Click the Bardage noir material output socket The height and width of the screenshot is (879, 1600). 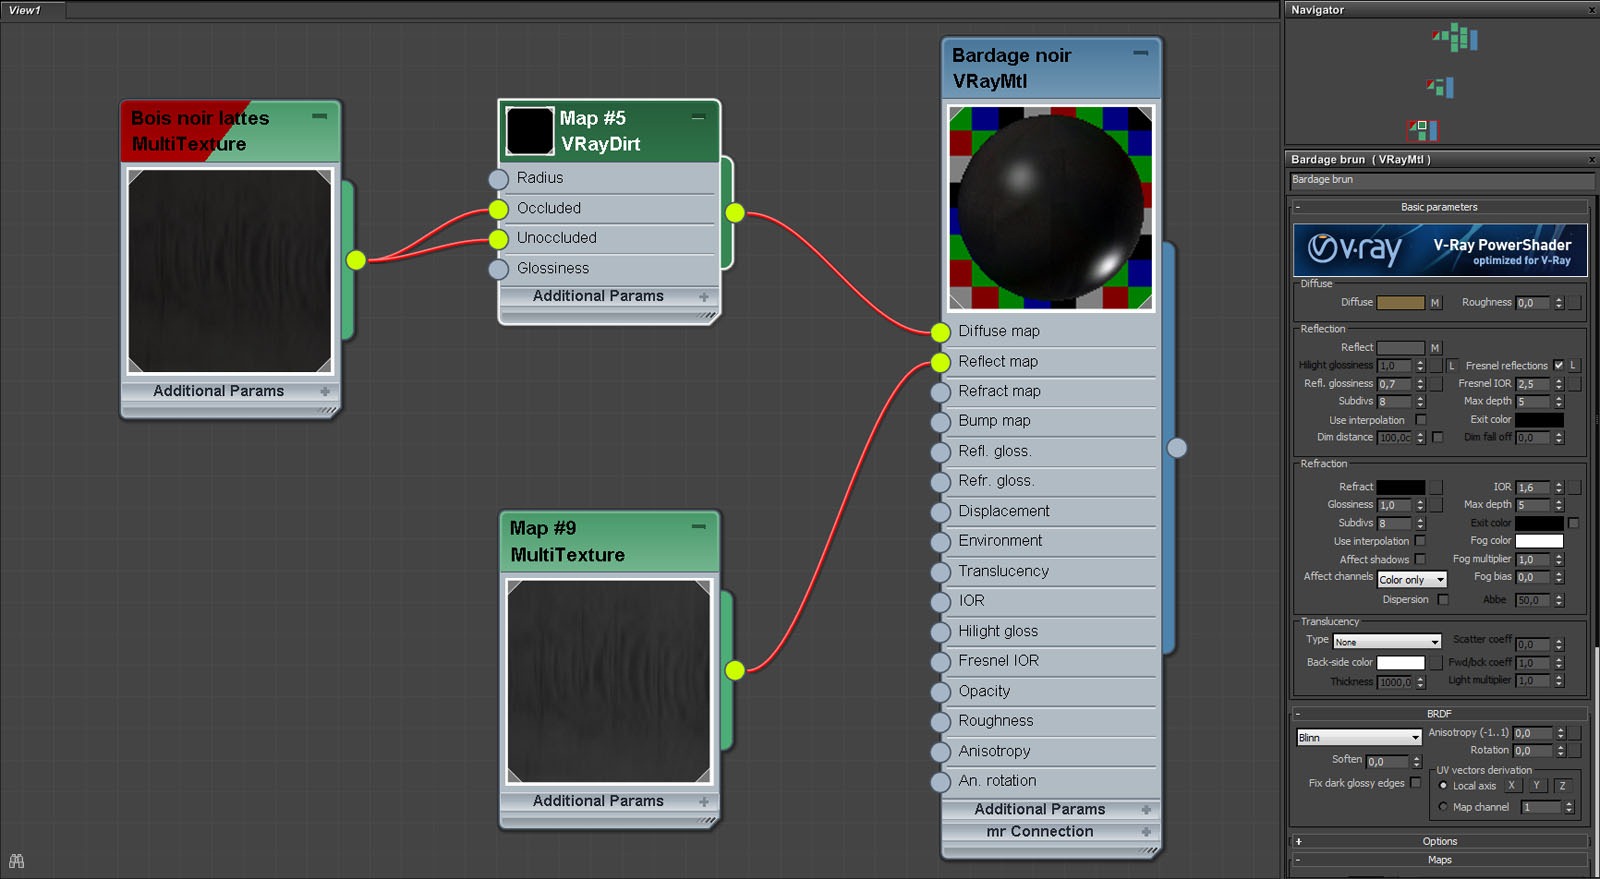click(1177, 448)
